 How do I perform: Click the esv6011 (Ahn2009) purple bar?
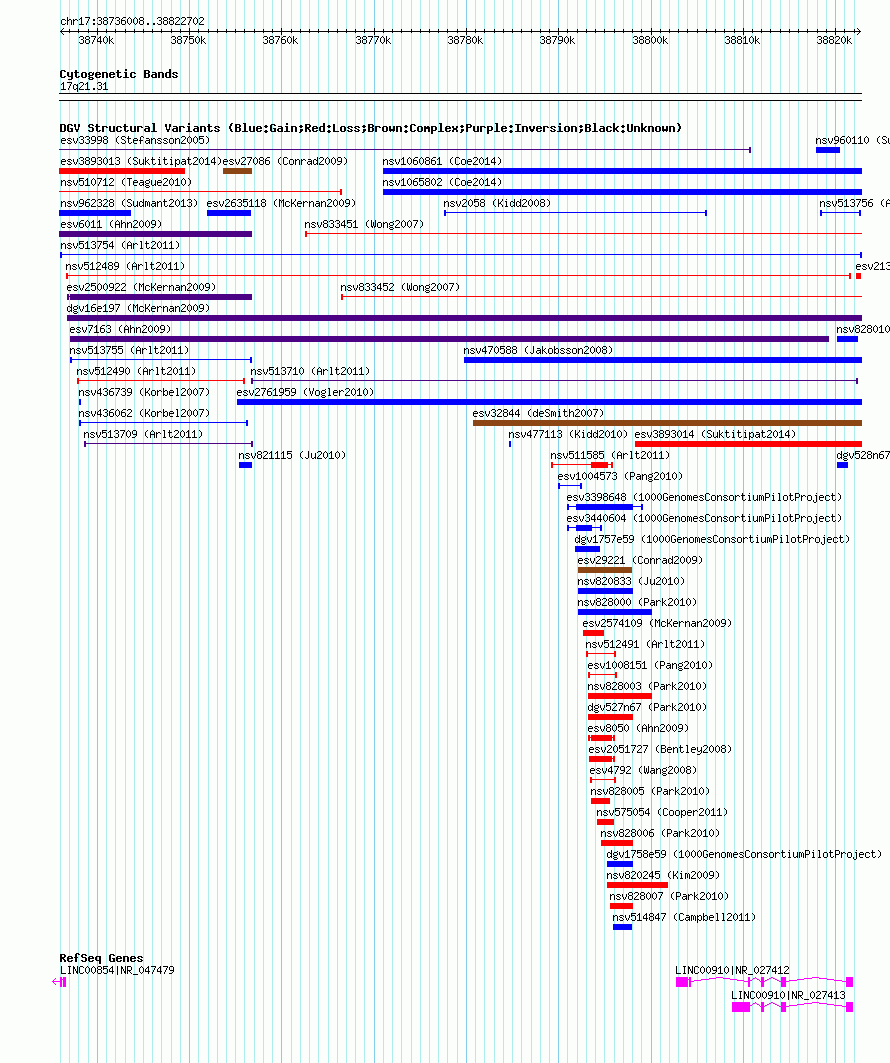[x=156, y=234]
